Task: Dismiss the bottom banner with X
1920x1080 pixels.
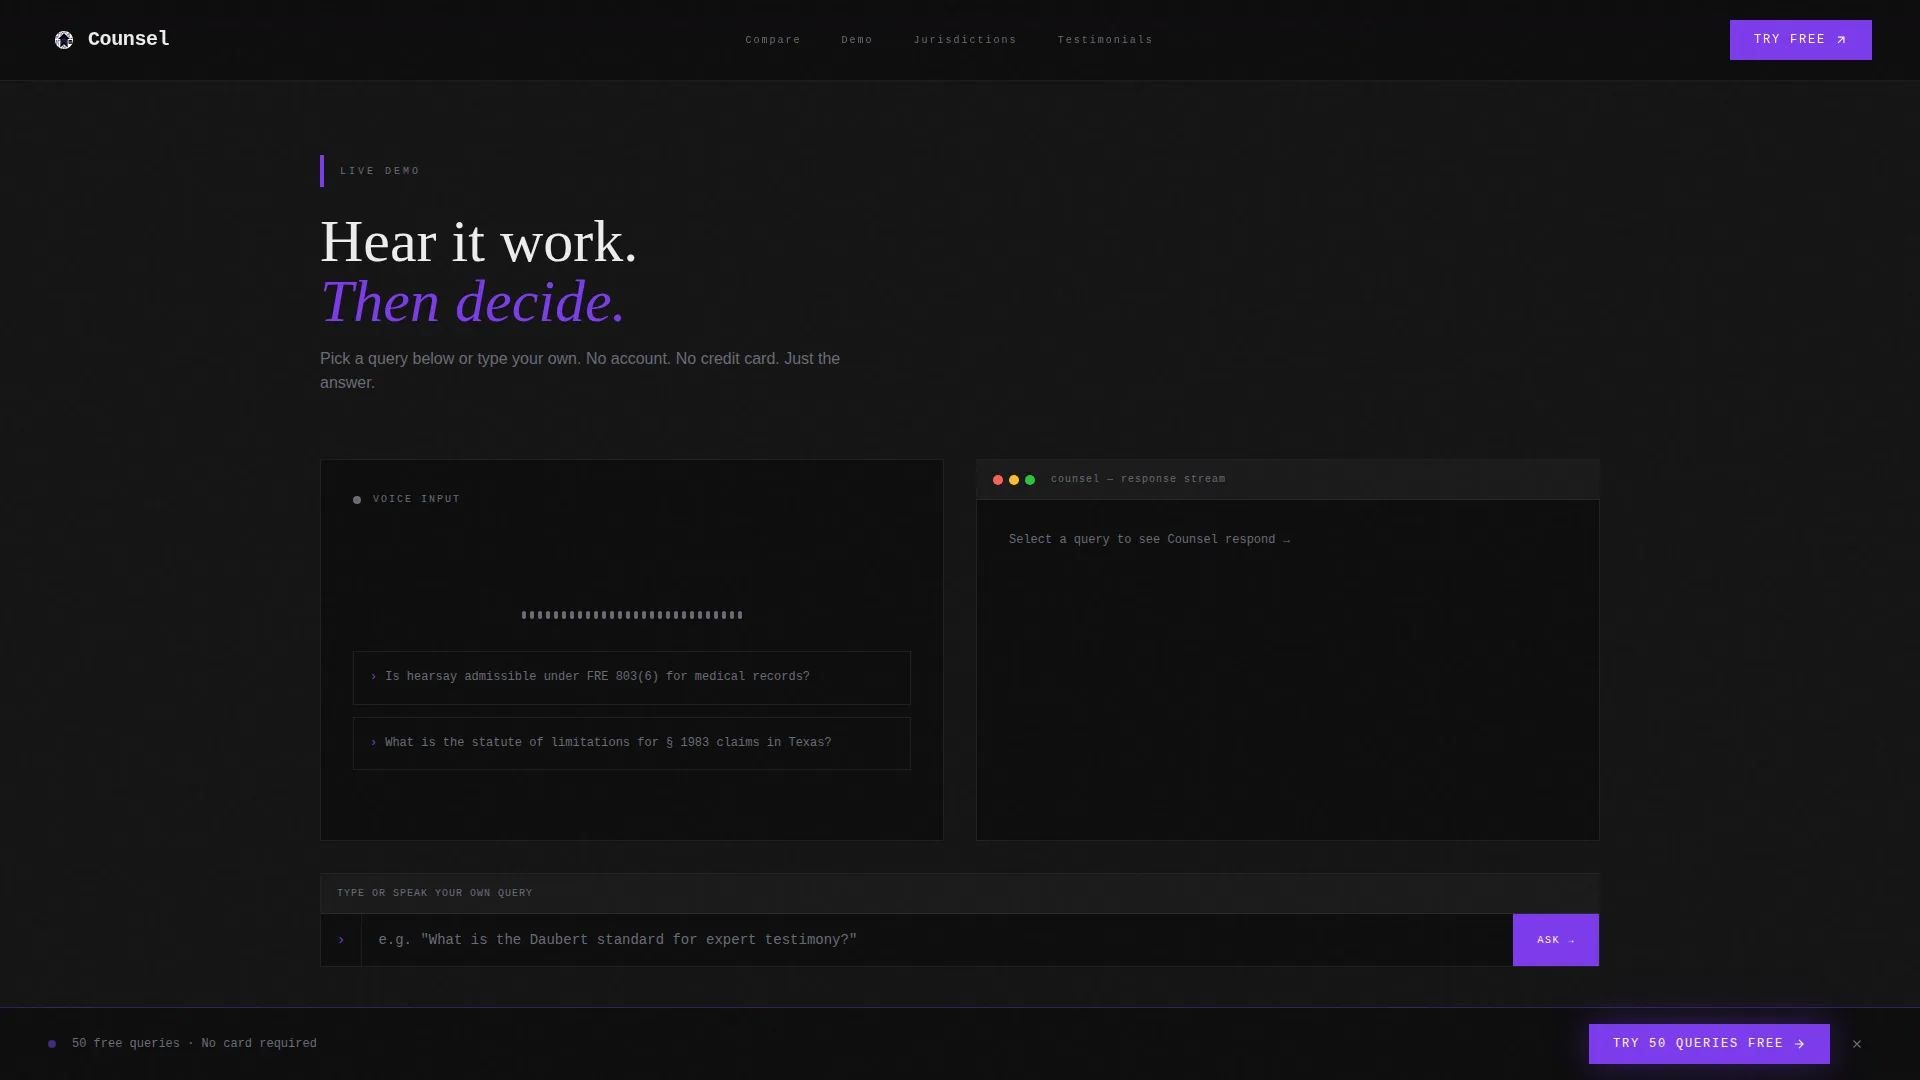Action: (1857, 1044)
